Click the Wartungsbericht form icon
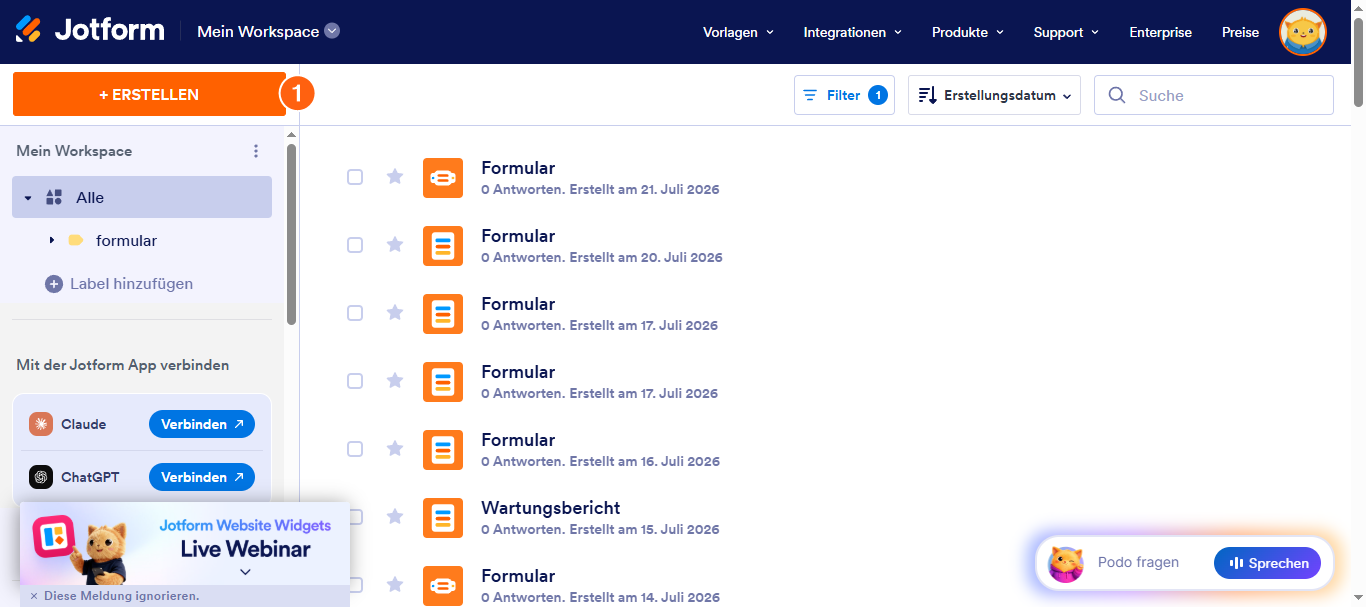Viewport: 1366px width, 607px height. (x=443, y=518)
